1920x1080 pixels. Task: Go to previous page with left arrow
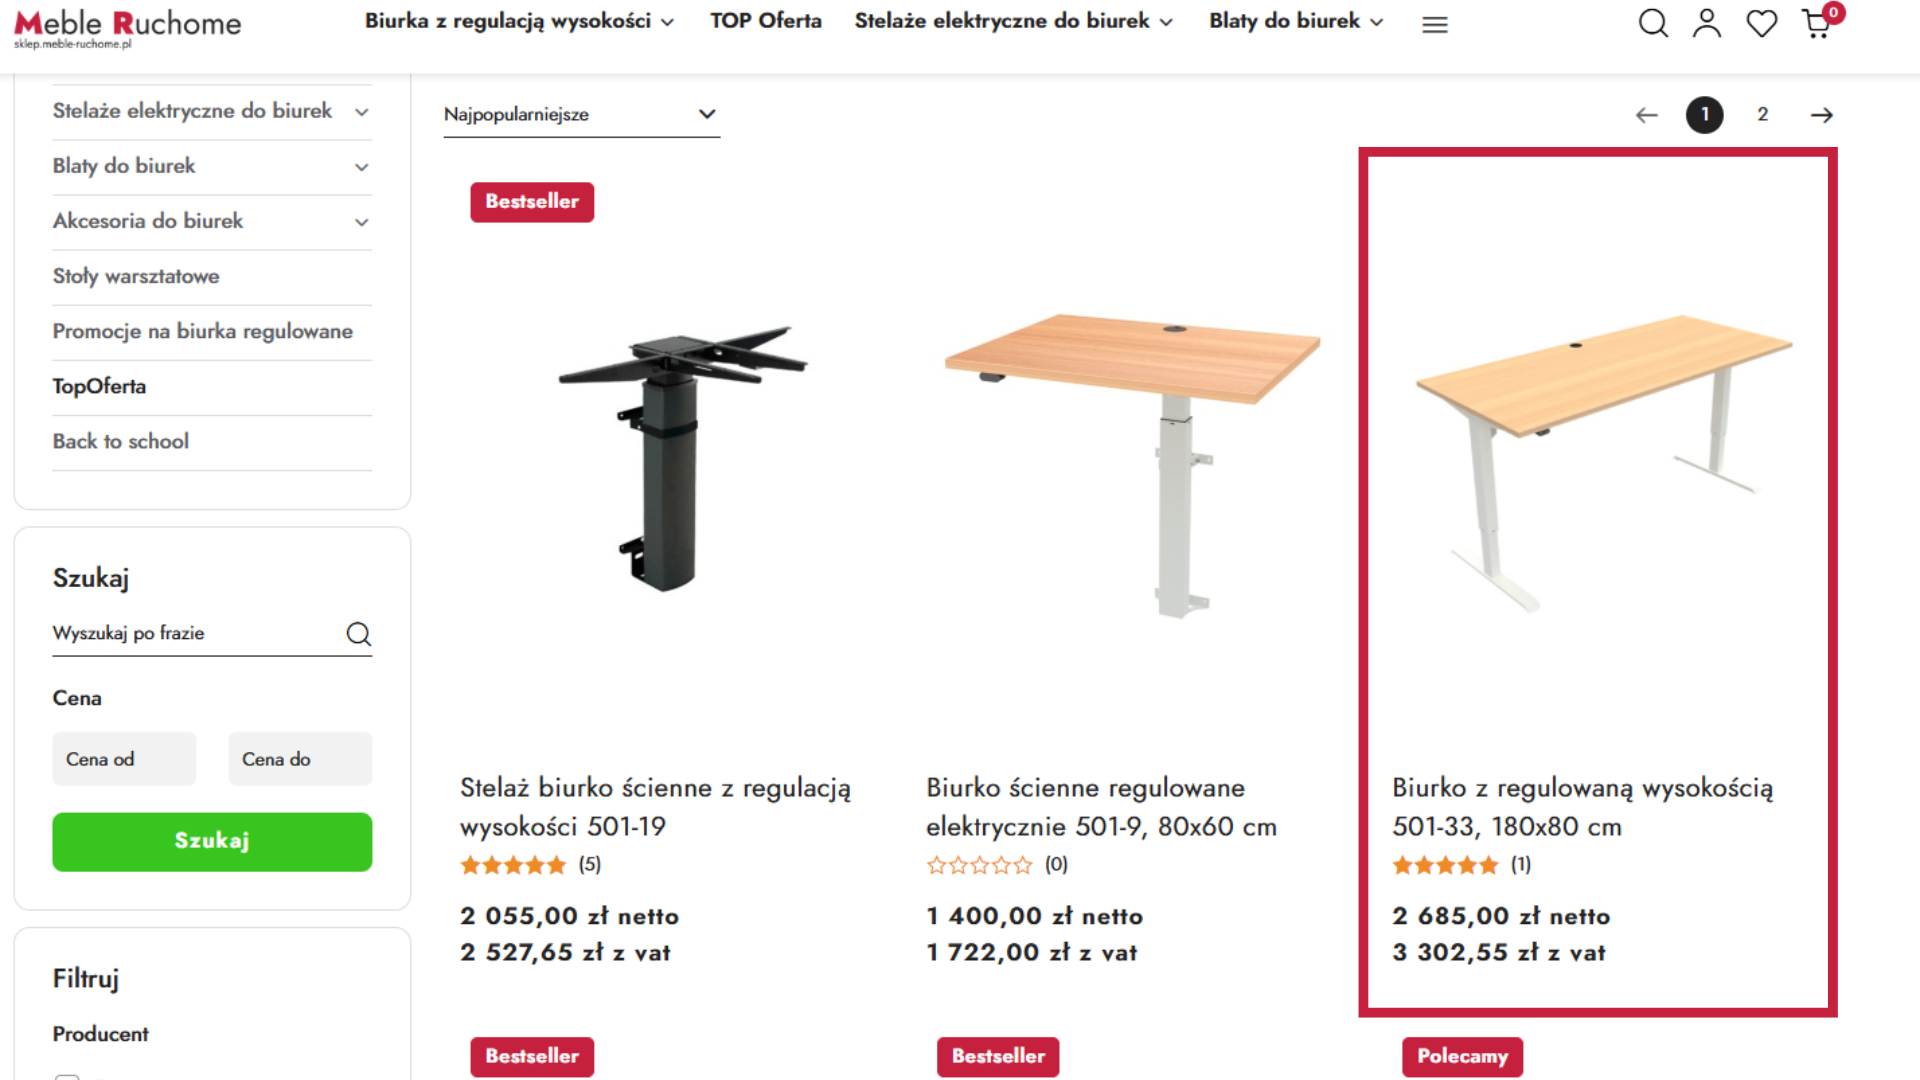1647,115
